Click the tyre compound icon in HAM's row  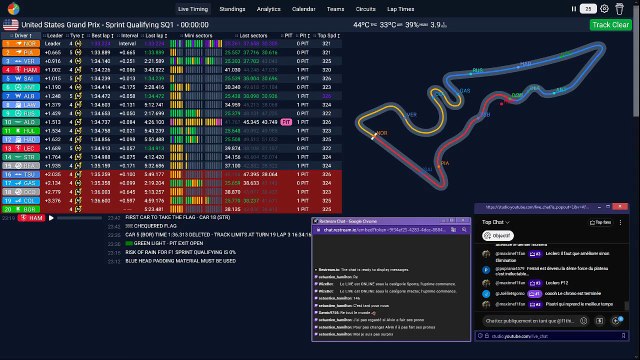tap(78, 70)
